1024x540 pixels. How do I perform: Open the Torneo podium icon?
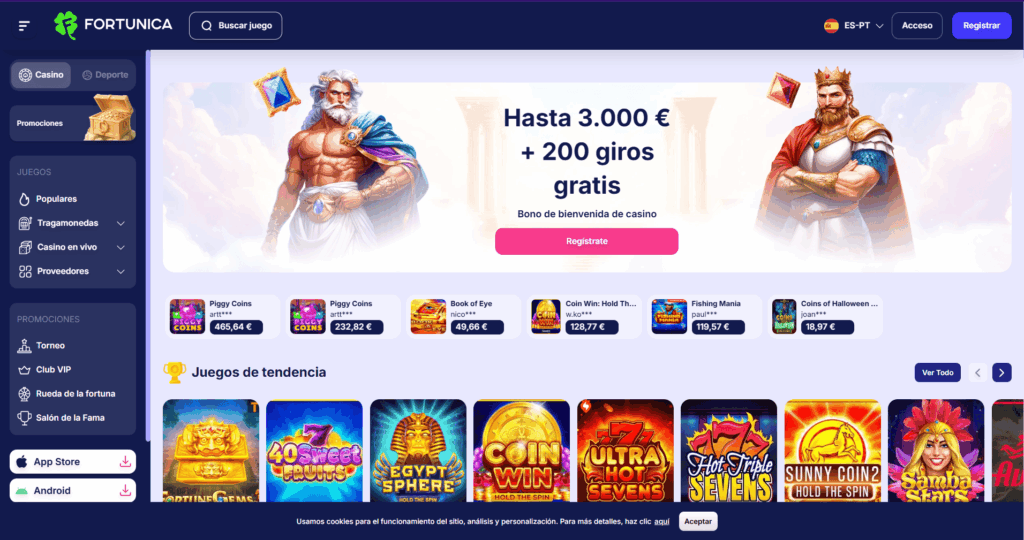click(x=24, y=345)
